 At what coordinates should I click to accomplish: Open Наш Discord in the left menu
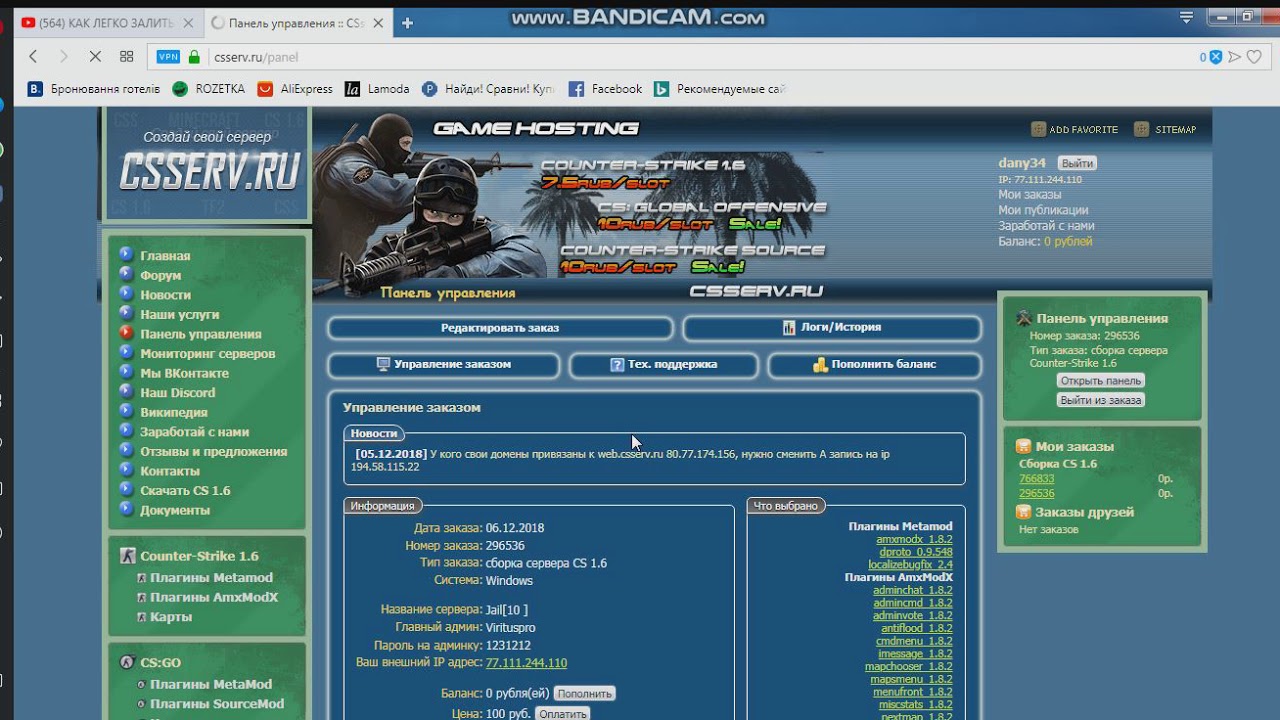coord(178,393)
